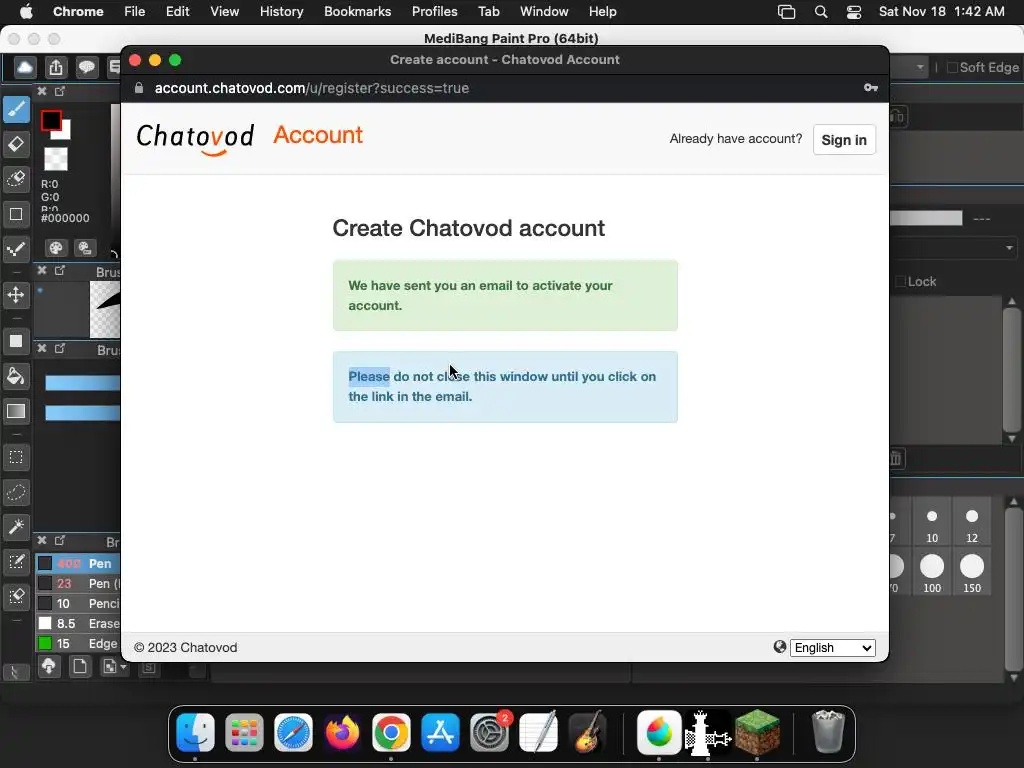Image resolution: width=1024 pixels, height=768 pixels.
Task: Click the trash icon in layer panel
Action: coord(895,458)
